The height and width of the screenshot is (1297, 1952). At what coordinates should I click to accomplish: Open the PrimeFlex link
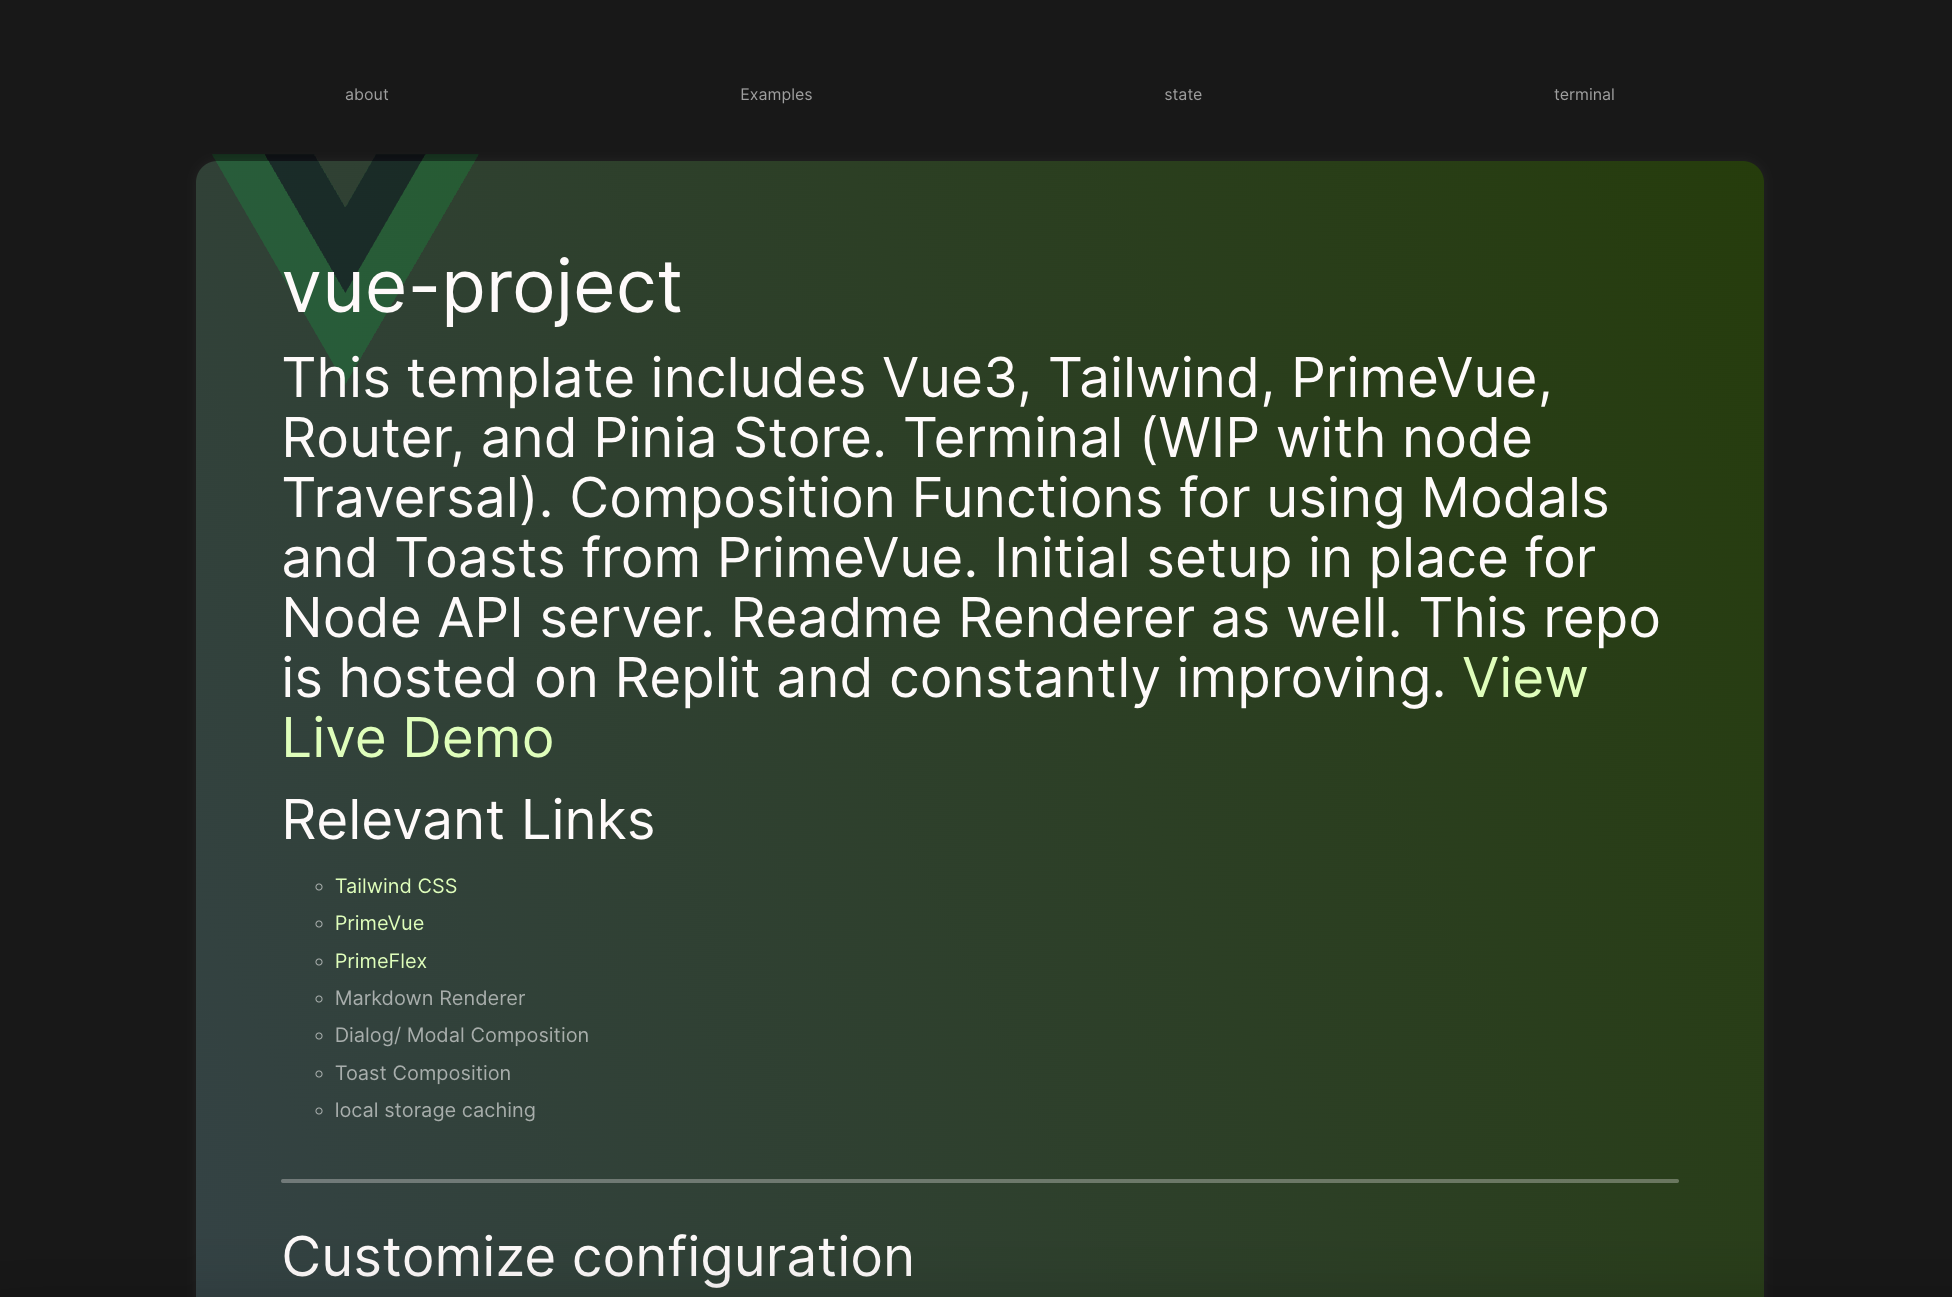tap(381, 961)
